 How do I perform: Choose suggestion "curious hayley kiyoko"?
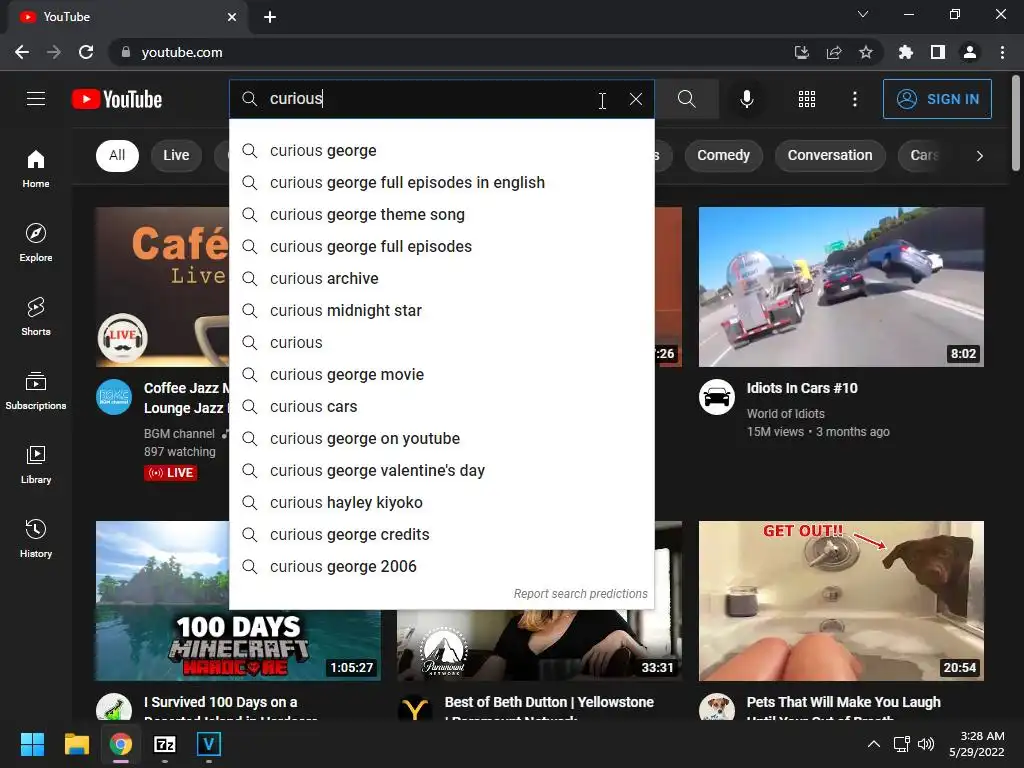[x=442, y=503]
